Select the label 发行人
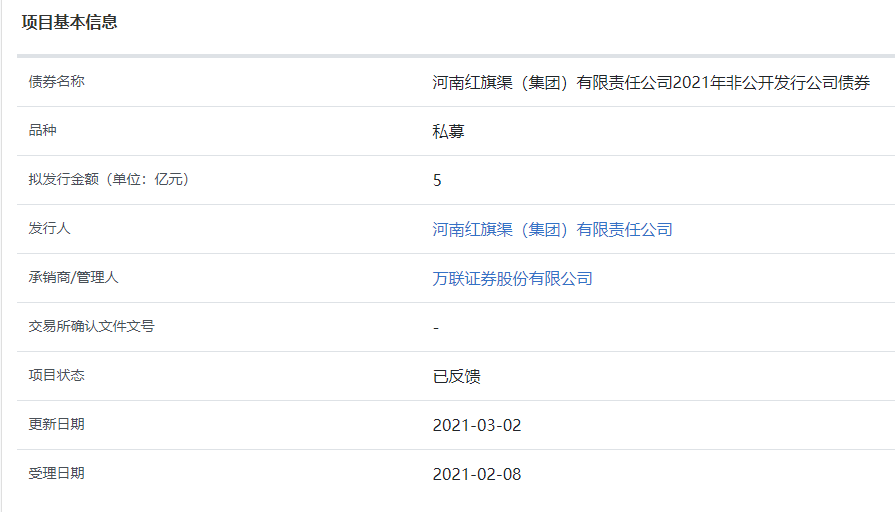Viewport: 895px width, 512px height. pyautogui.click(x=49, y=228)
